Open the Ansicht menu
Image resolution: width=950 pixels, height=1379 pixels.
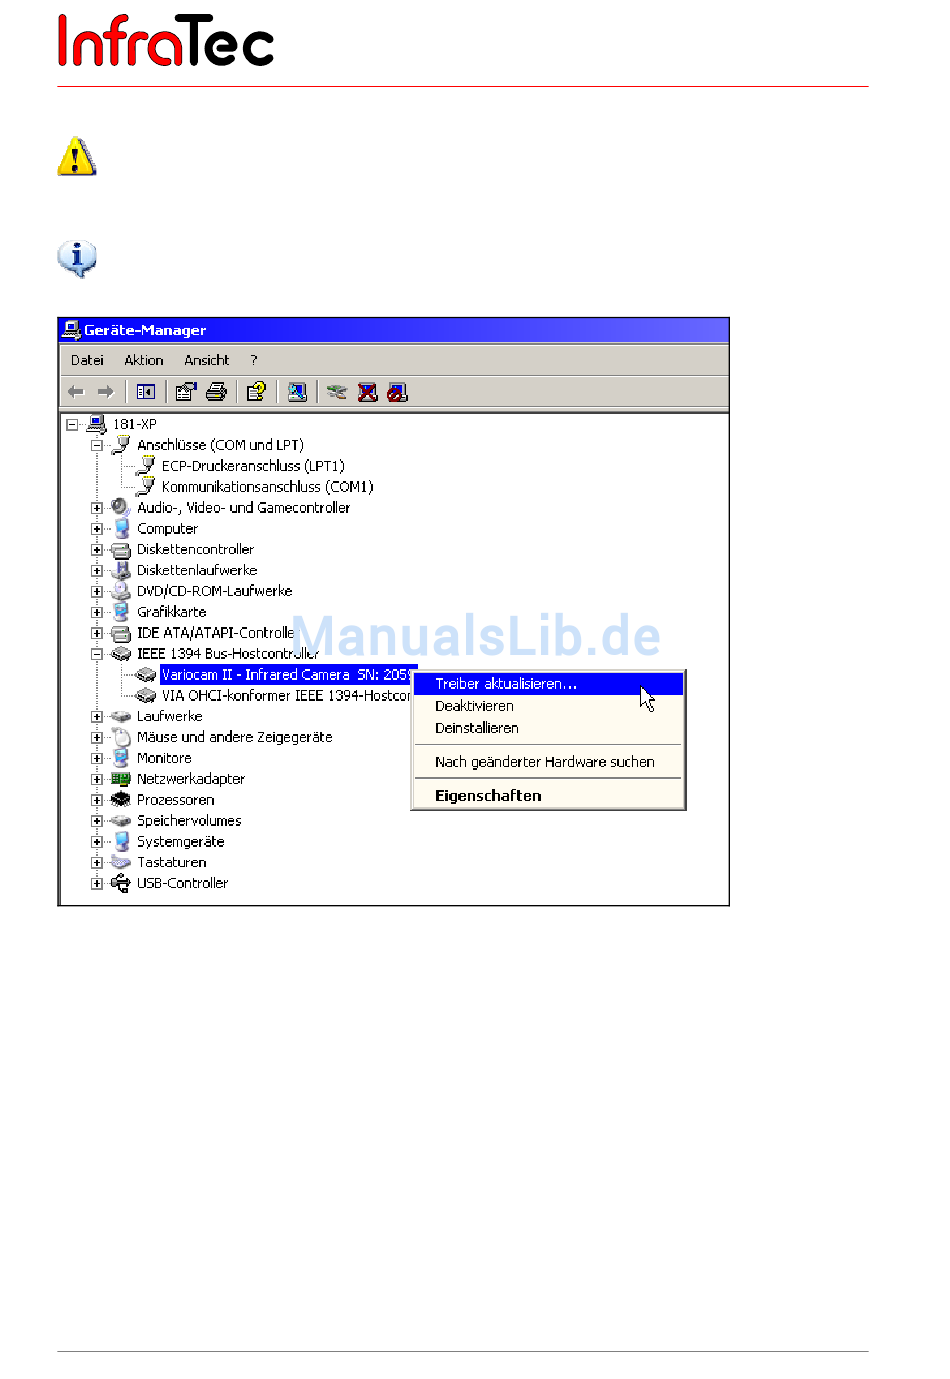207,360
